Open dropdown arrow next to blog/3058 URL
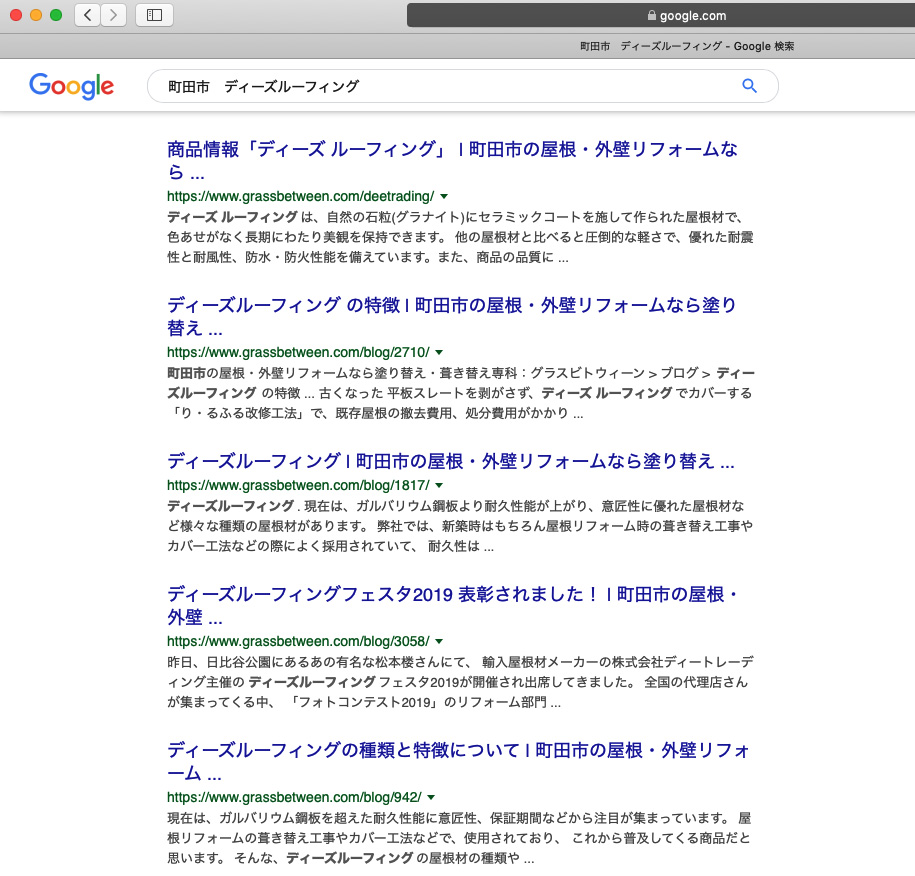 439,641
